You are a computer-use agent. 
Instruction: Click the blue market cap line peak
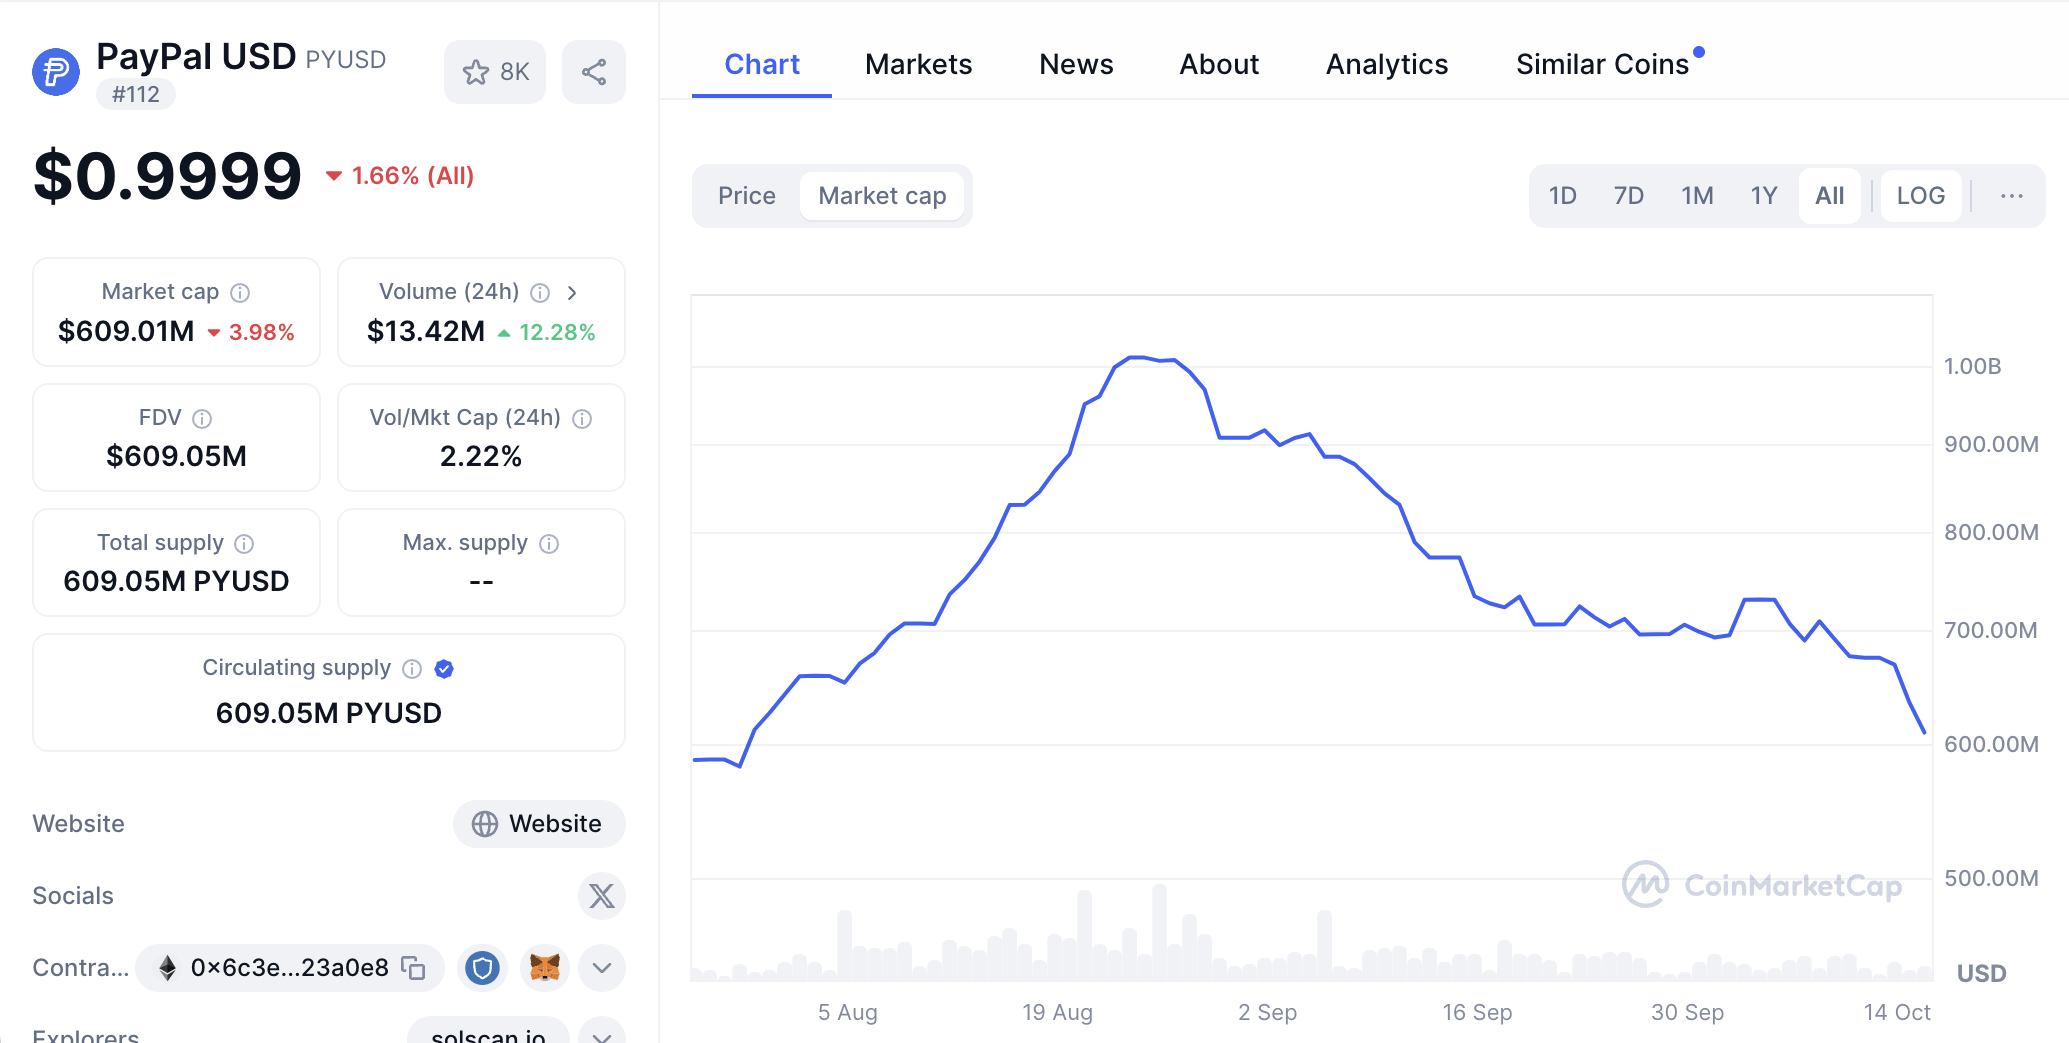click(1135, 357)
